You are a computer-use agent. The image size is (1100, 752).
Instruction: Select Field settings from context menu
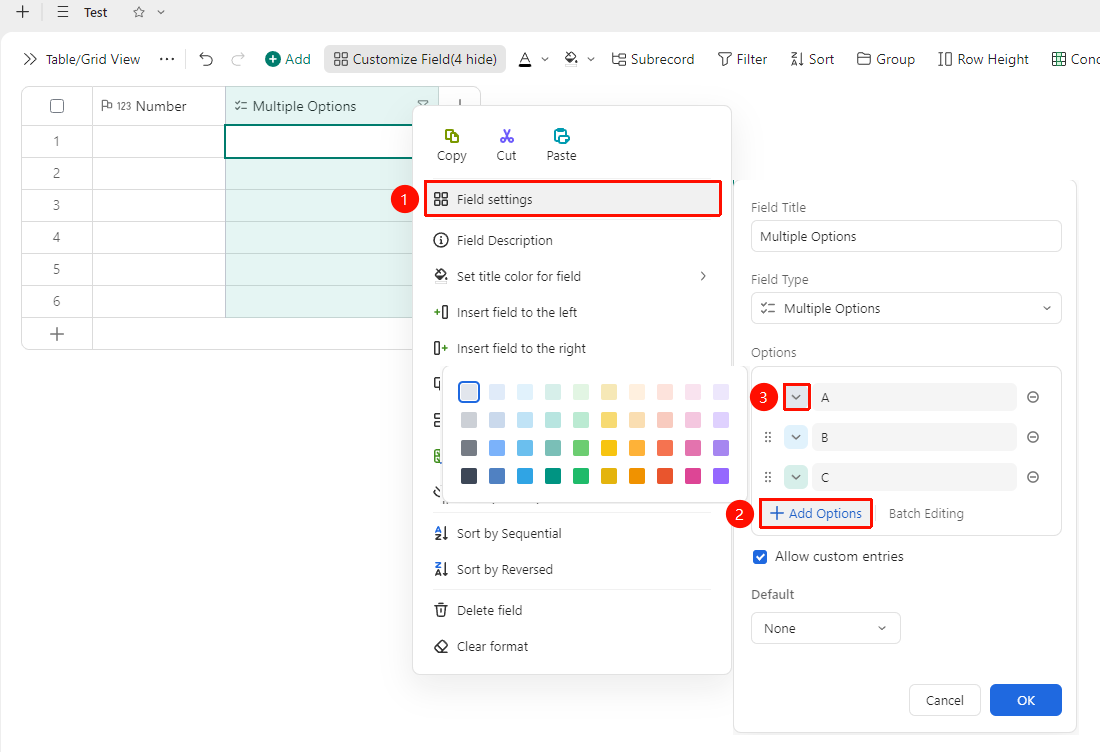pyautogui.click(x=572, y=199)
